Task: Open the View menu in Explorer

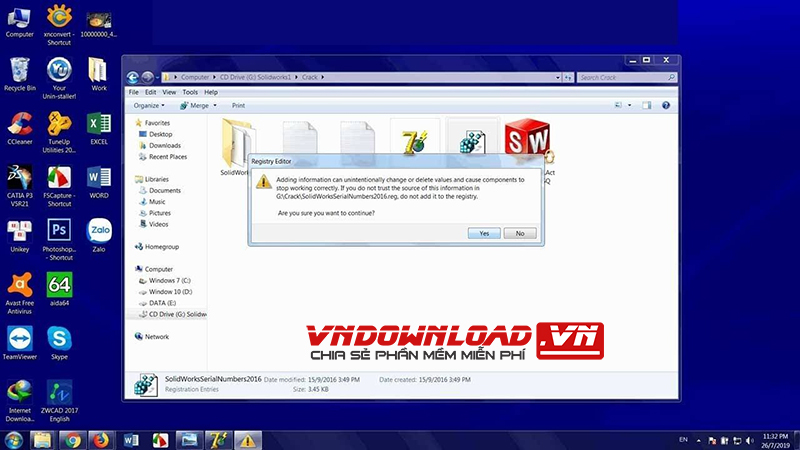Action: 169,92
